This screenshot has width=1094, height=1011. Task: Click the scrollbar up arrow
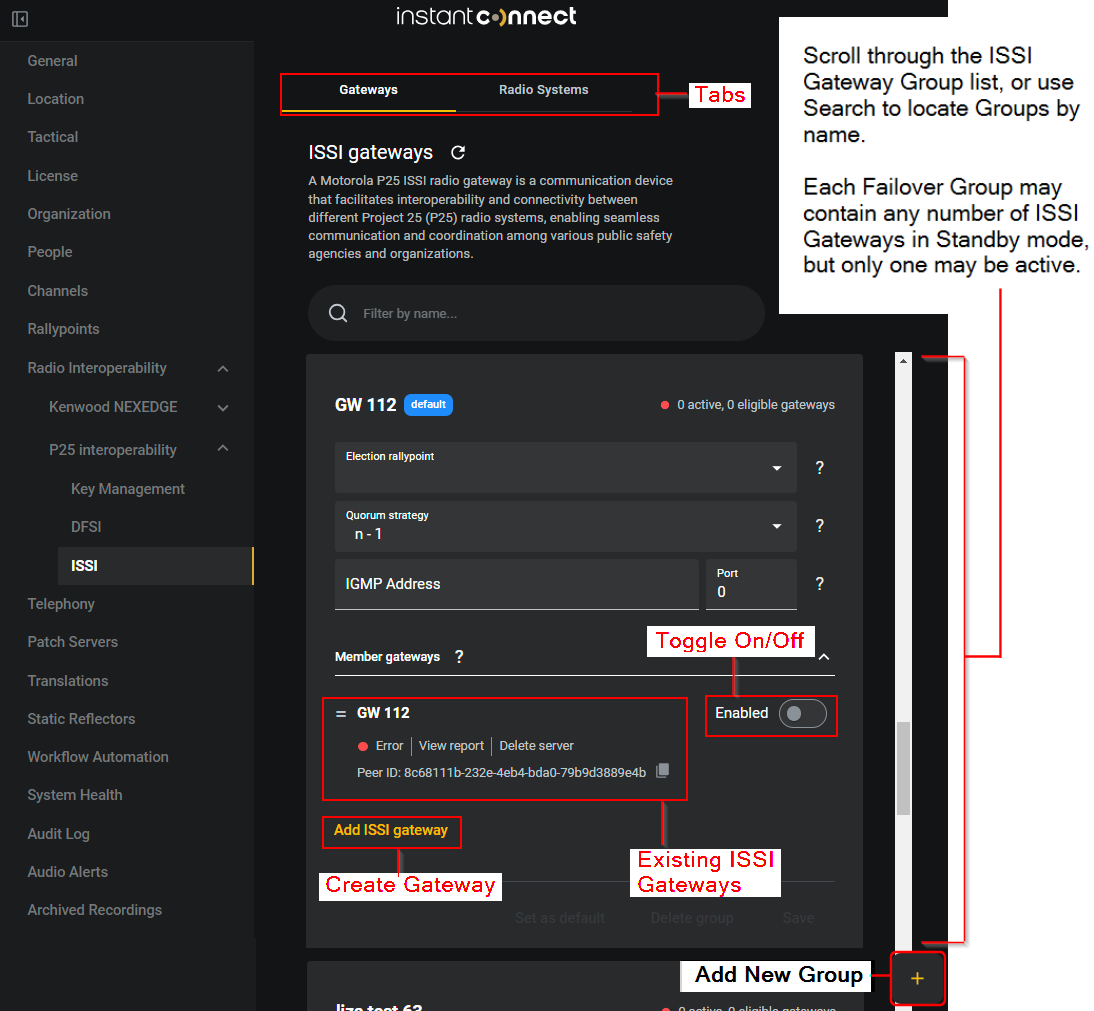[904, 361]
